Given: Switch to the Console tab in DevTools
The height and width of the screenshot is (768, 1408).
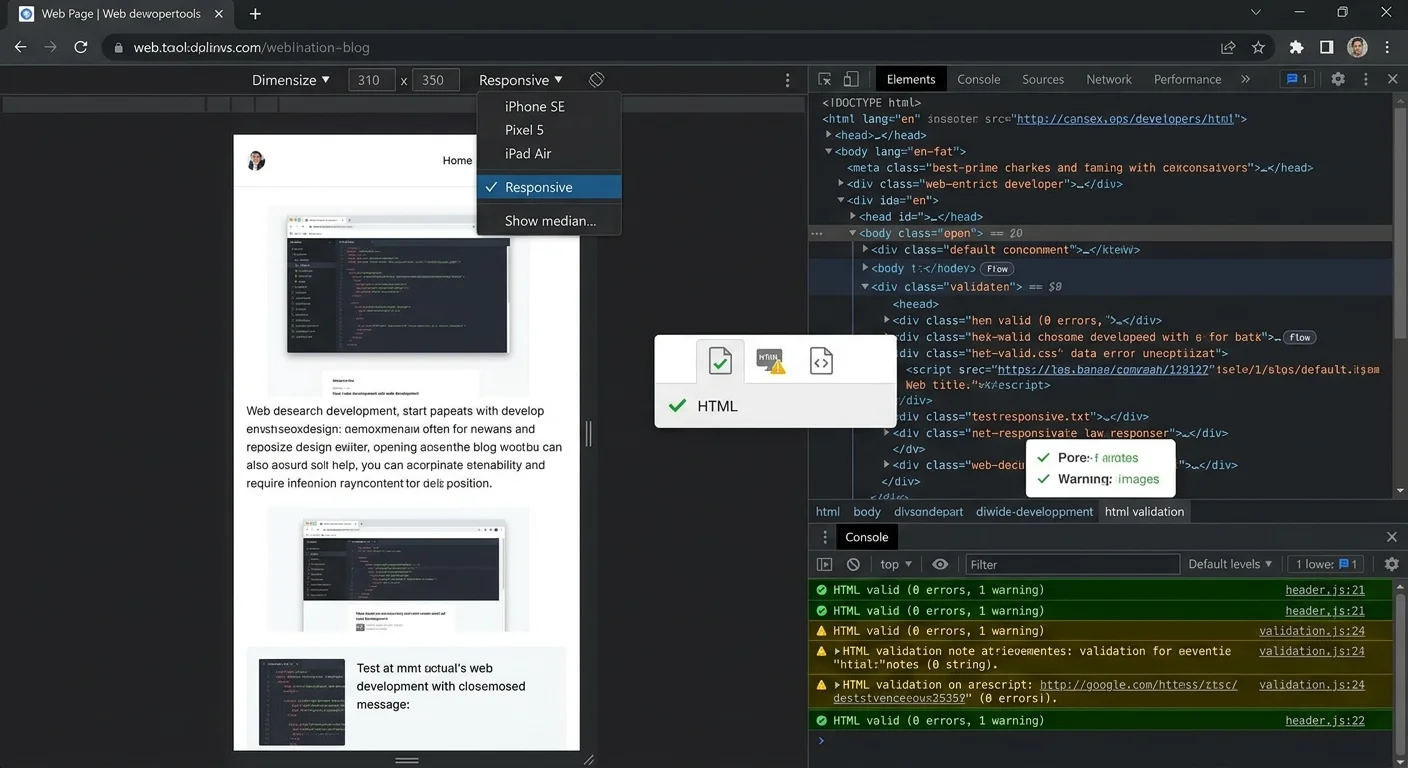Looking at the screenshot, I should (978, 79).
